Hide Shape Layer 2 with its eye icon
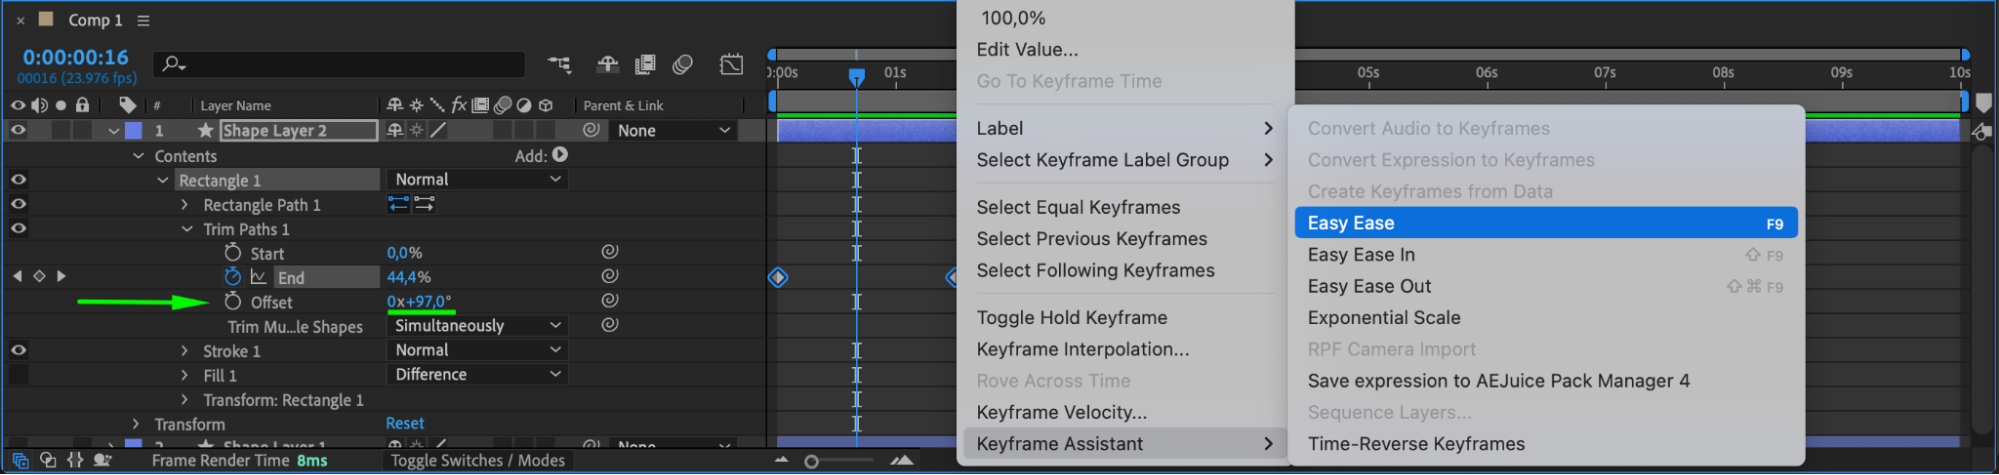Image resolution: width=1999 pixels, height=475 pixels. 18,130
